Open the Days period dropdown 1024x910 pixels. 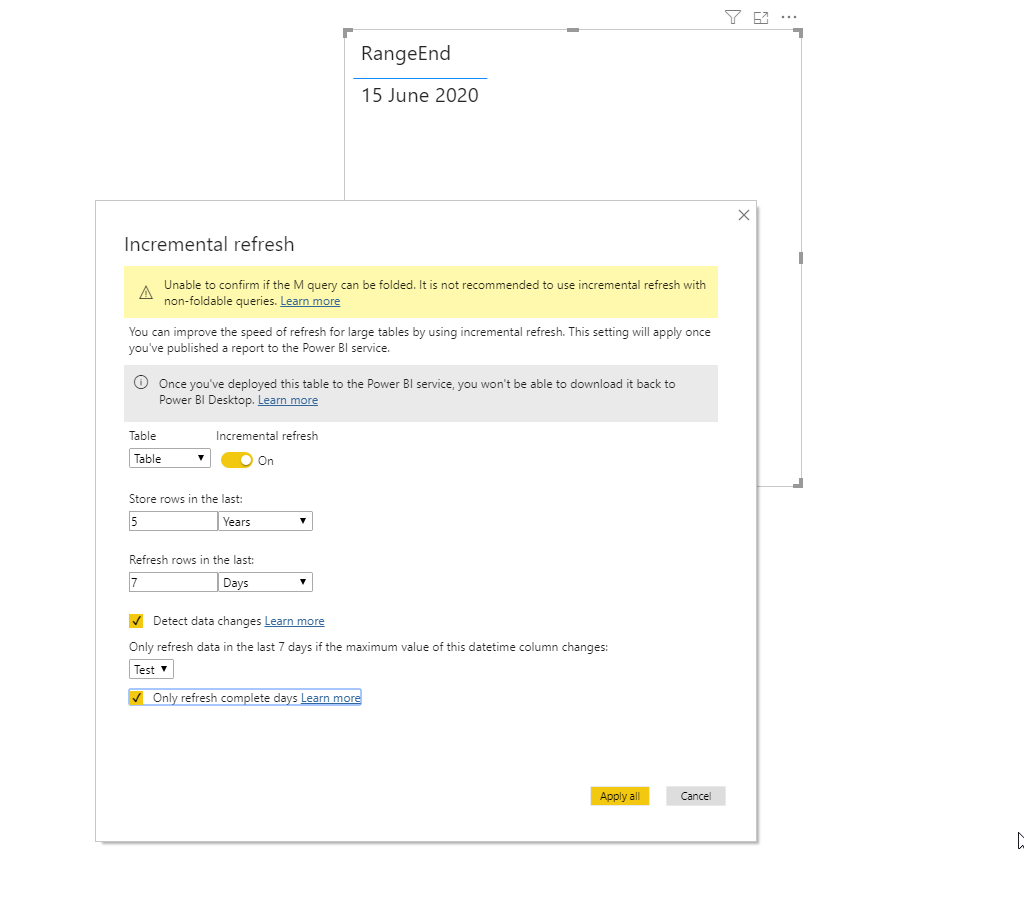point(265,582)
